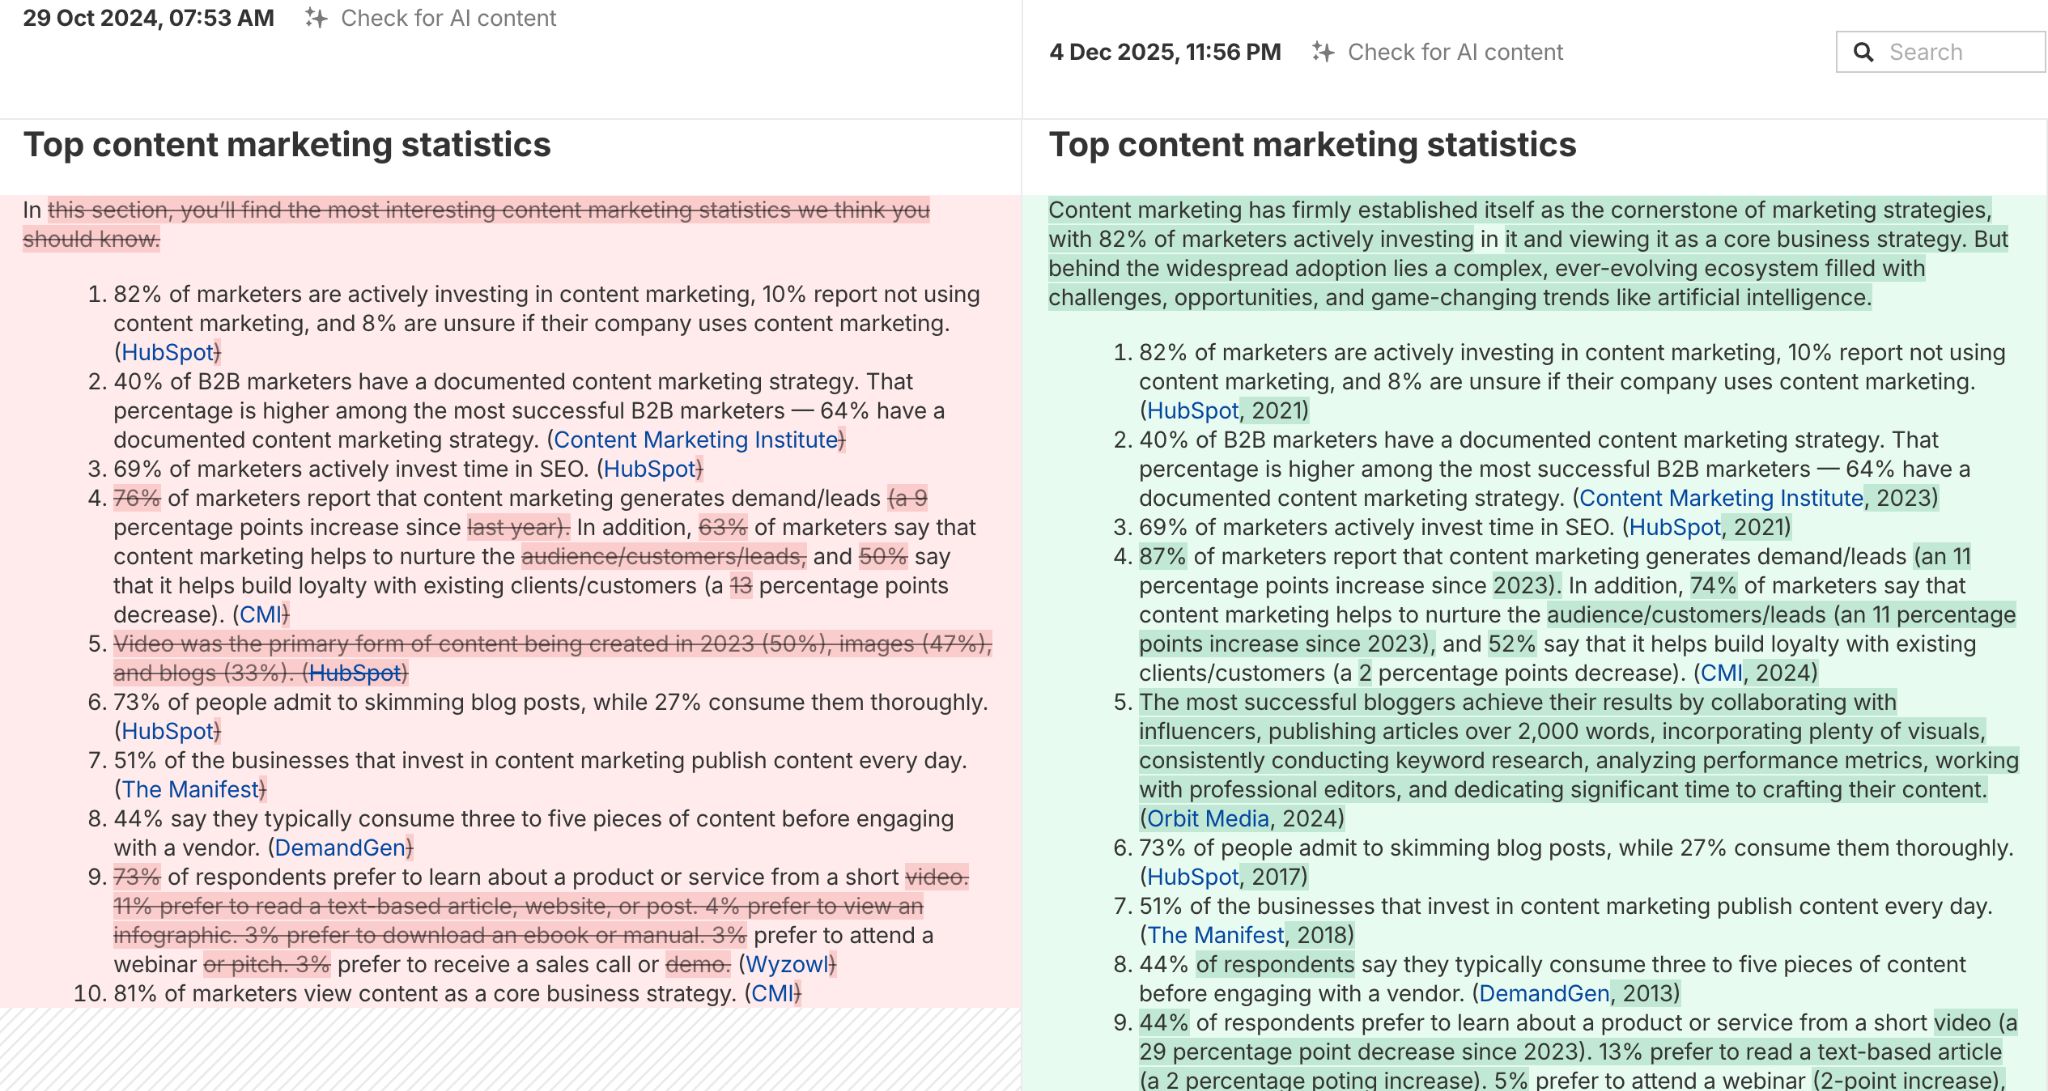Run 'Check for AI content' on the newer version
2048x1091 pixels.
(x=1454, y=52)
